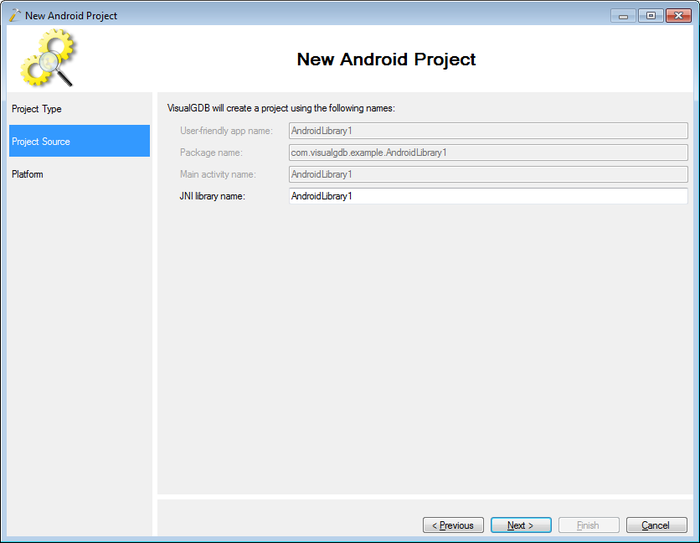Click the "User-friendly app name:" label

[226, 130]
